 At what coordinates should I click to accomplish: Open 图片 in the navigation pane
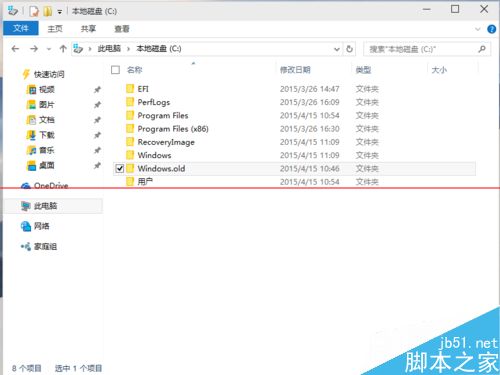click(x=47, y=105)
